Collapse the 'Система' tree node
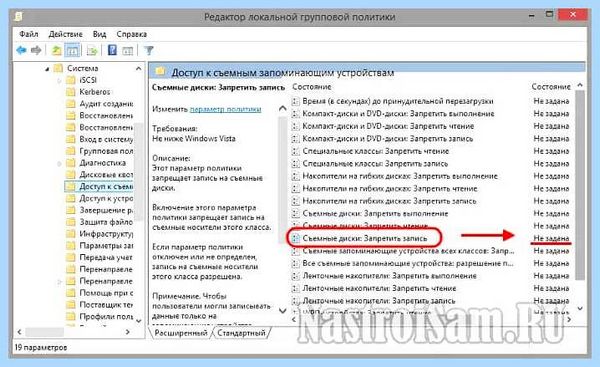Viewport: 600px width, 367px height. coord(47,69)
